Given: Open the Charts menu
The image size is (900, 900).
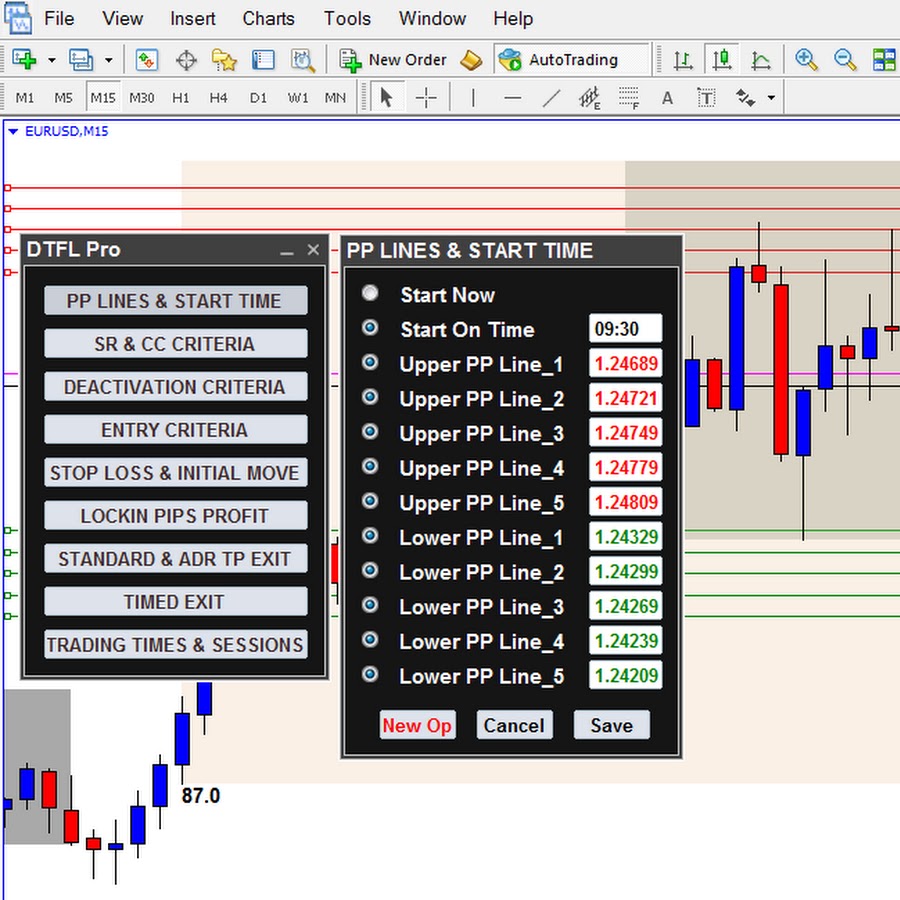Looking at the screenshot, I should tap(268, 18).
